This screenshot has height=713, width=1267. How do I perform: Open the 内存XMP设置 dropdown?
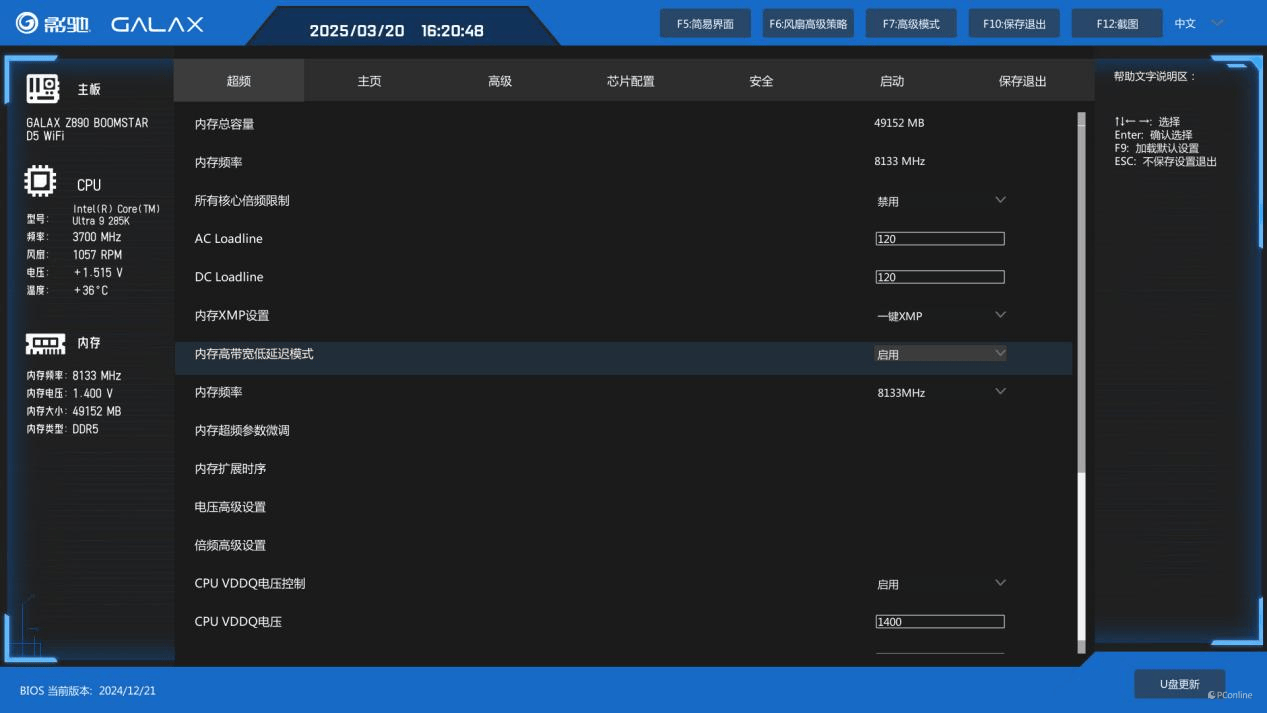point(940,316)
